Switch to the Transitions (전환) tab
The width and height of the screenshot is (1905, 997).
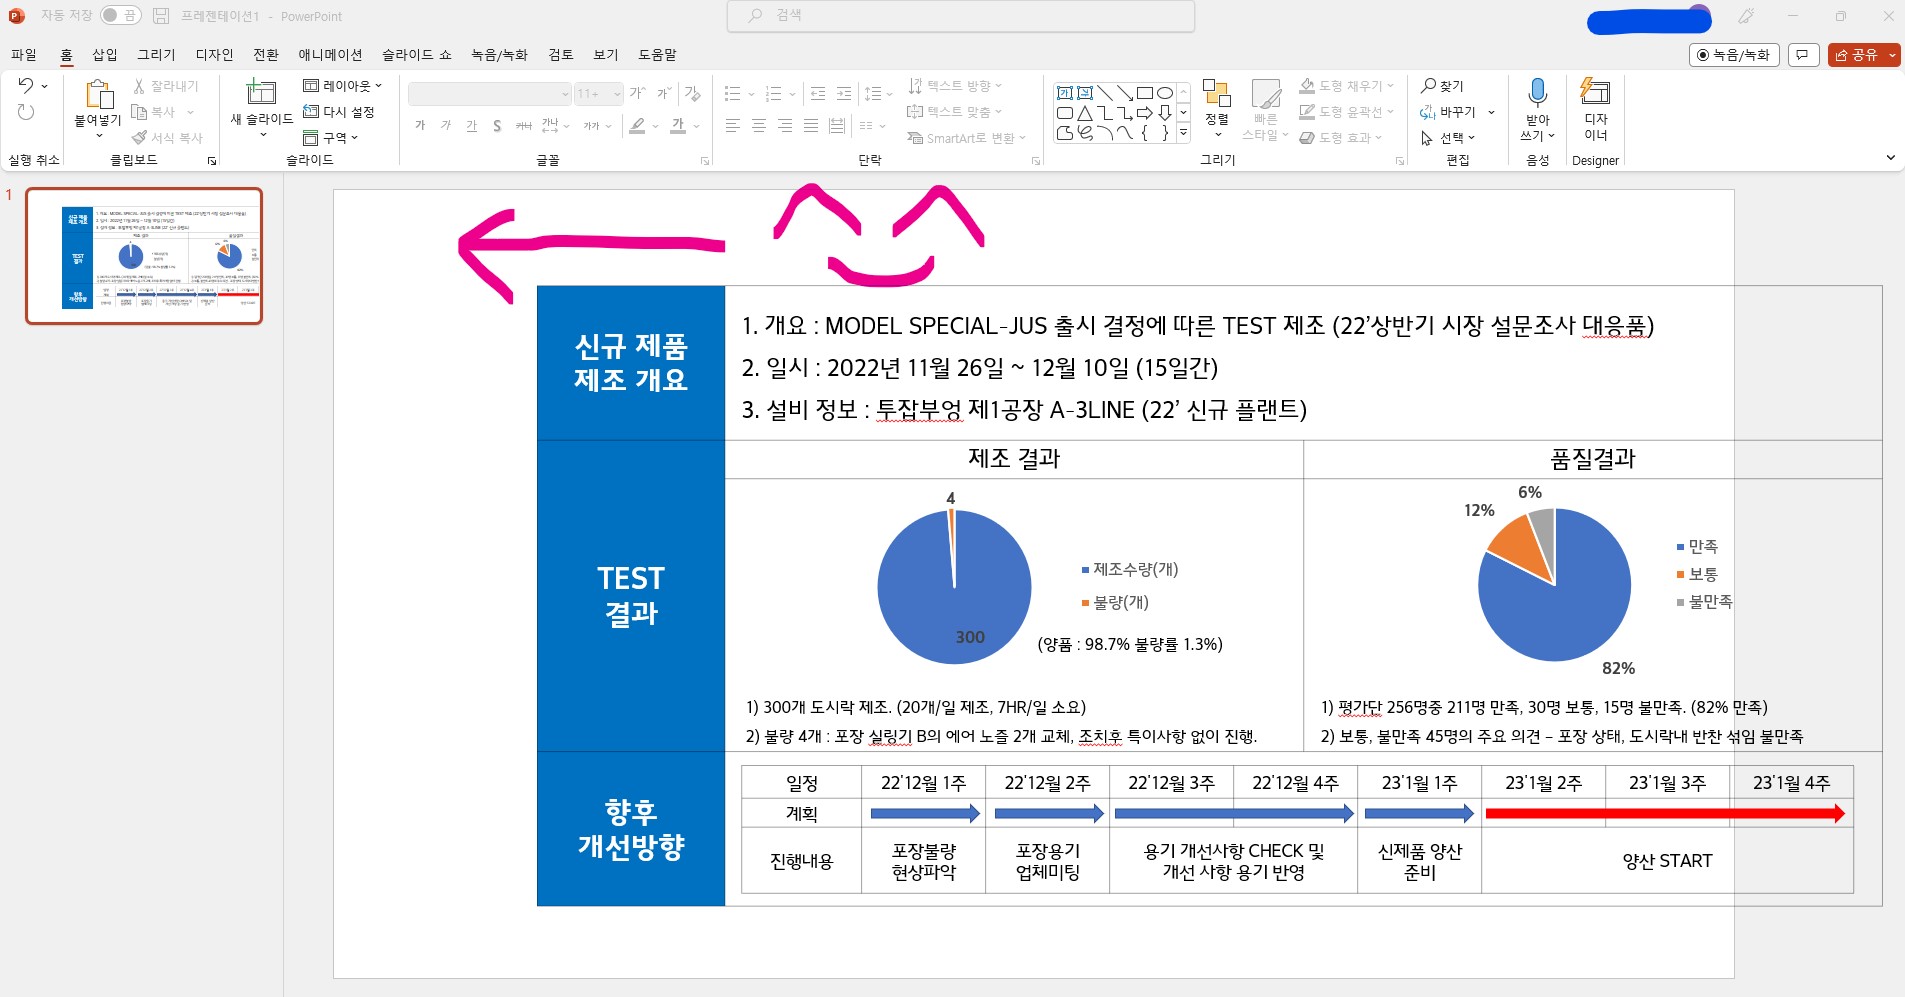(266, 55)
